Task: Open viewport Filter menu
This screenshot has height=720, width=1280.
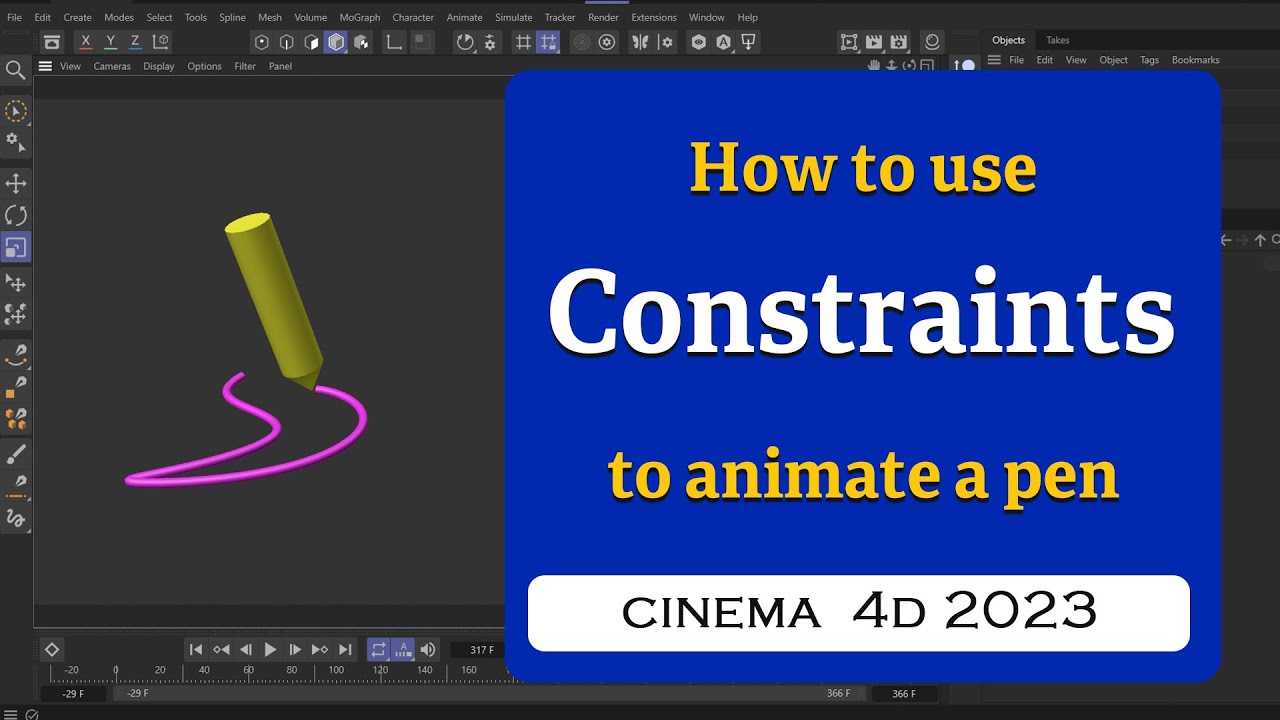Action: (x=245, y=66)
